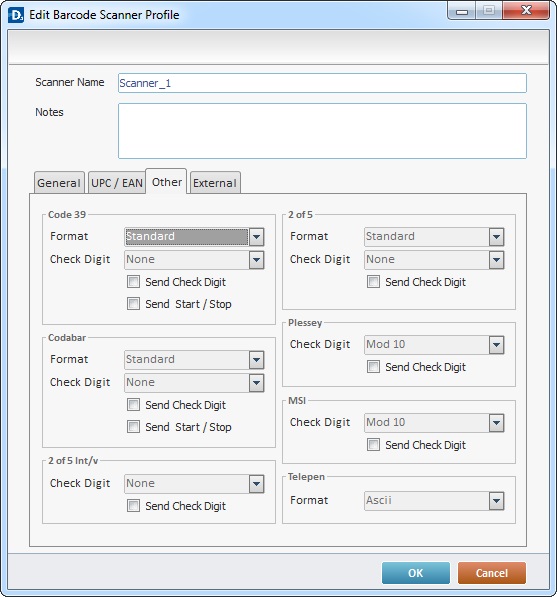557x597 pixels.
Task: Expand the 2 of 5 Format dropdown
Action: [434, 237]
